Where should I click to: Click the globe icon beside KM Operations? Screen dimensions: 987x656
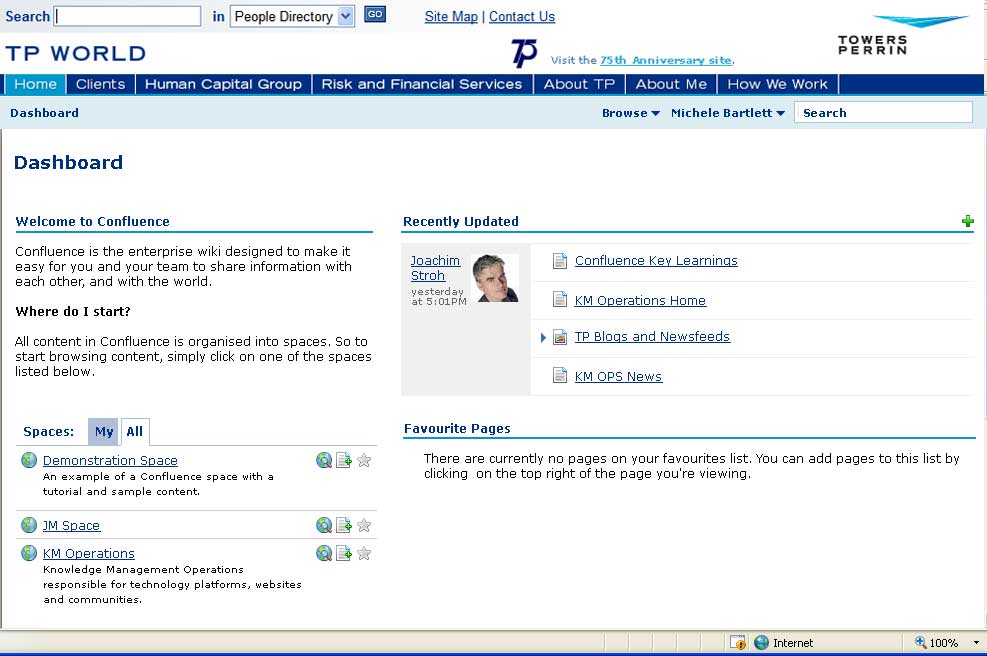click(x=29, y=553)
